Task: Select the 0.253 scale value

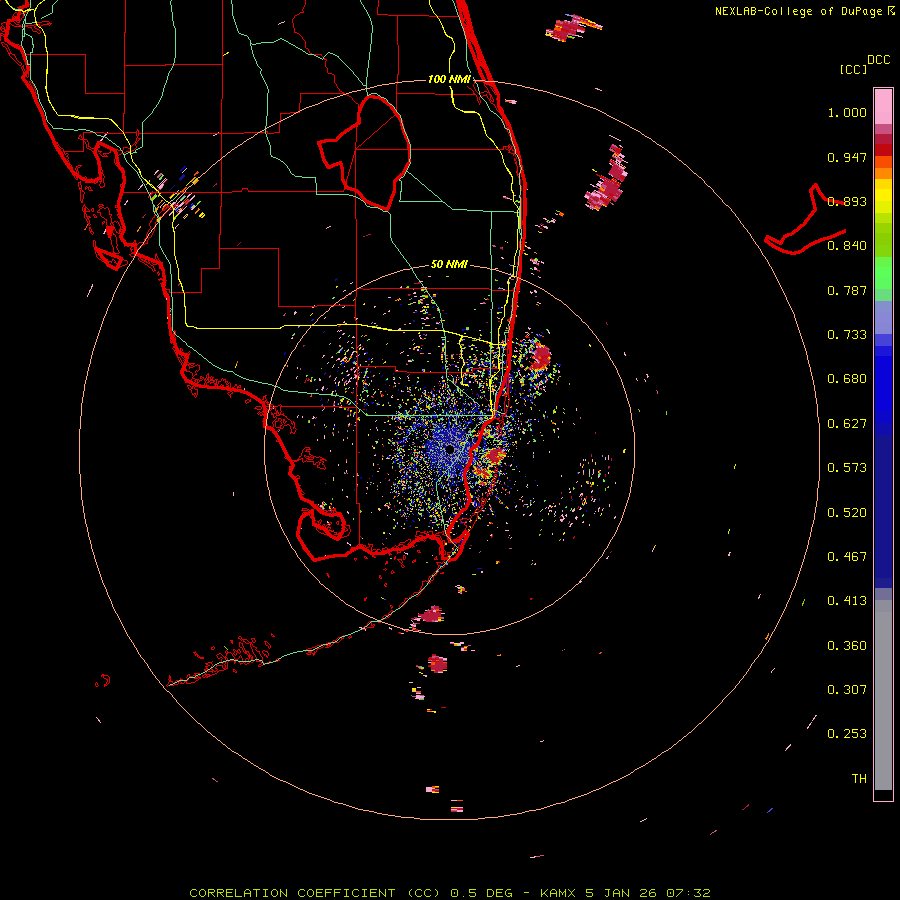Action: pyautogui.click(x=847, y=734)
